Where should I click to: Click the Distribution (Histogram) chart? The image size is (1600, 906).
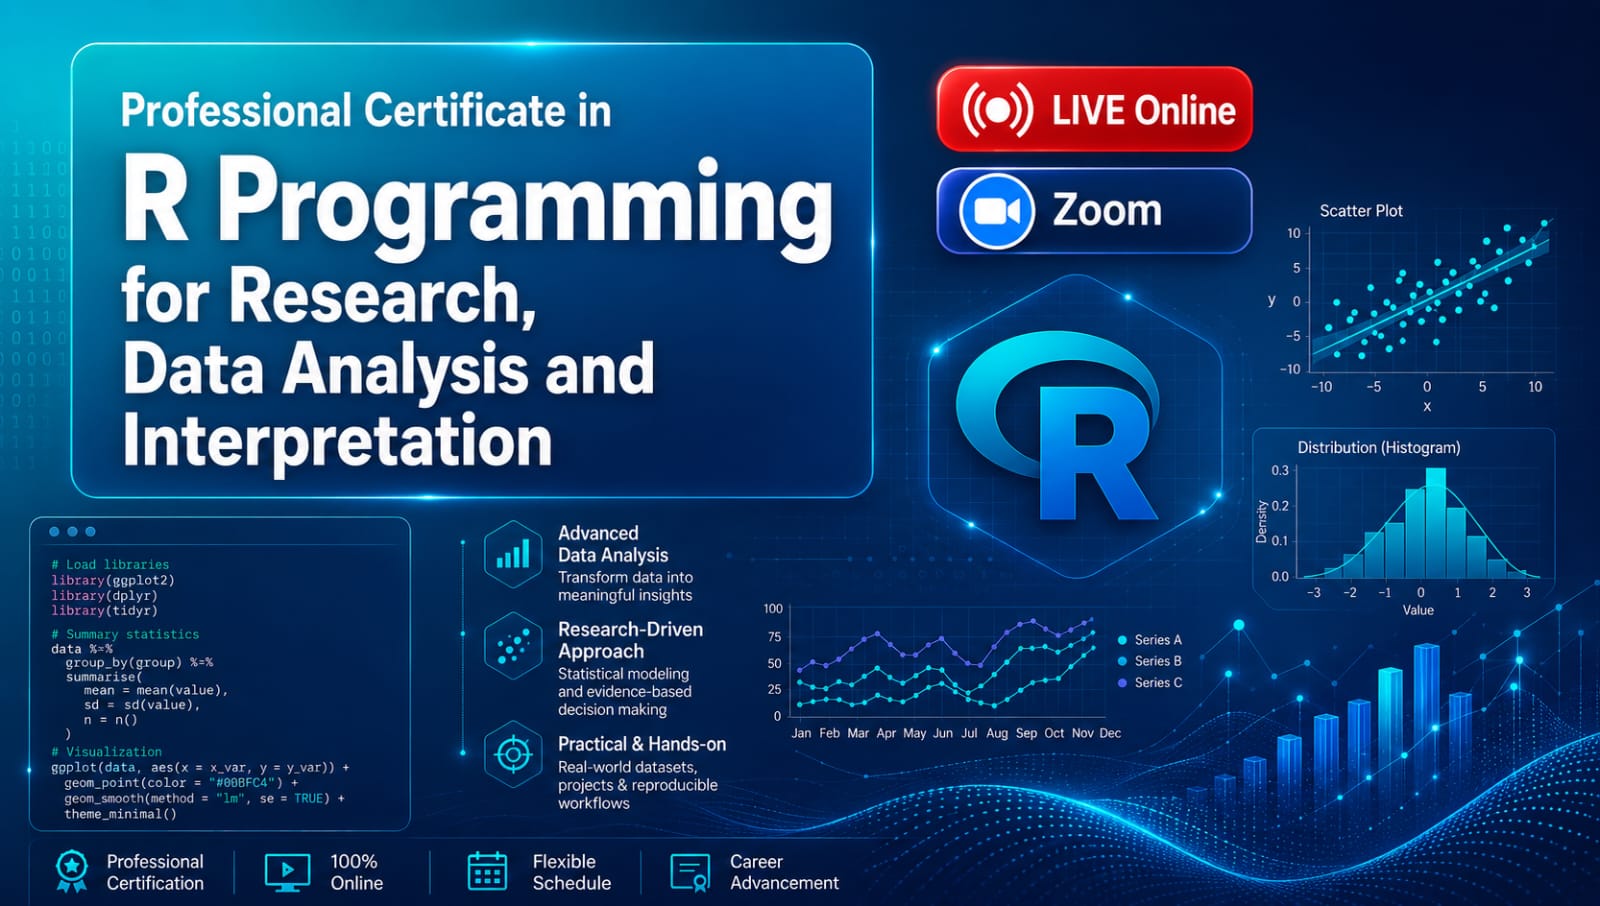tap(1404, 520)
